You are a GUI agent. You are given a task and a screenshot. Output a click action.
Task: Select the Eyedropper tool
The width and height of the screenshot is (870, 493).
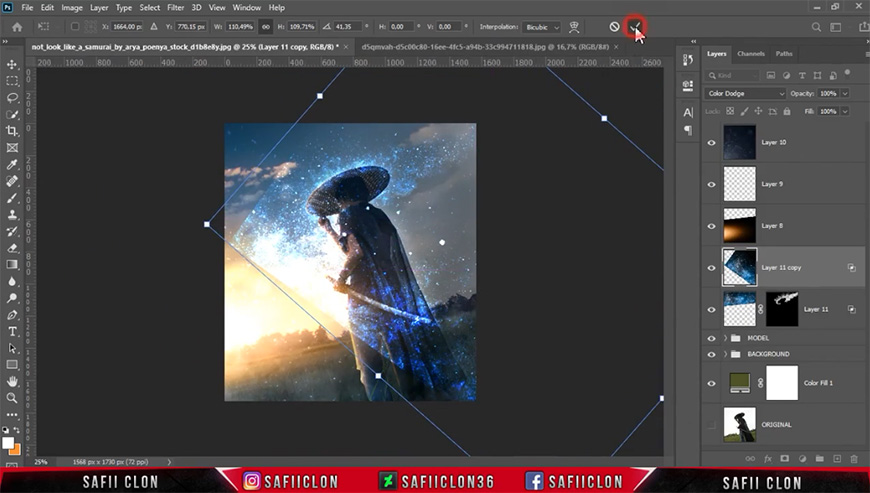[12, 164]
